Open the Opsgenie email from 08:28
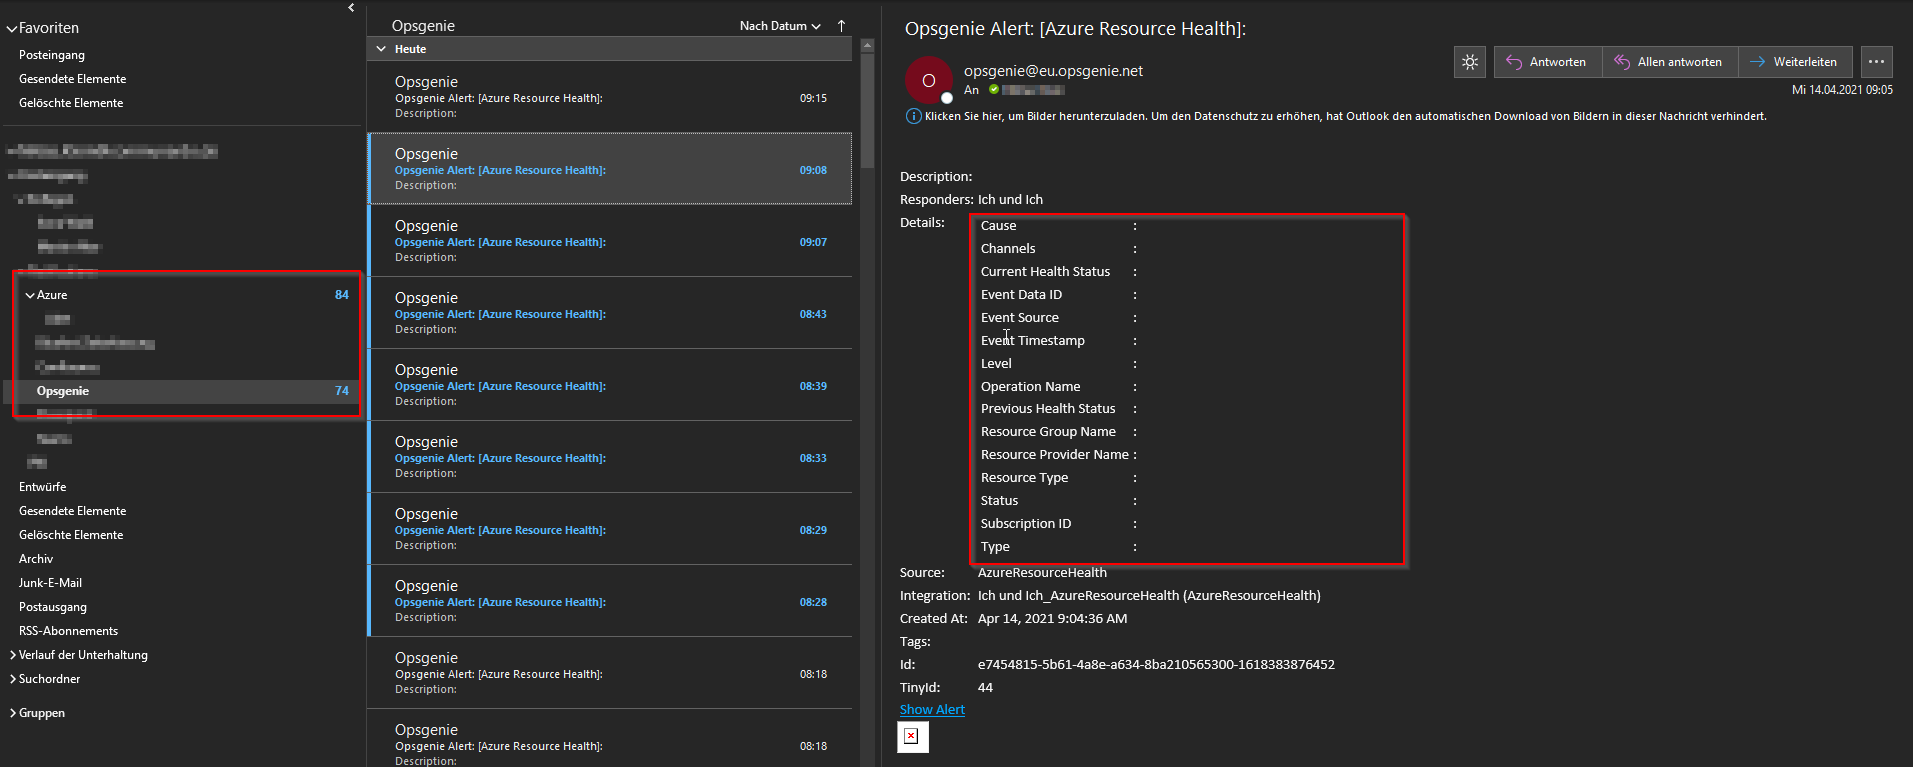This screenshot has width=1913, height=767. tap(609, 601)
